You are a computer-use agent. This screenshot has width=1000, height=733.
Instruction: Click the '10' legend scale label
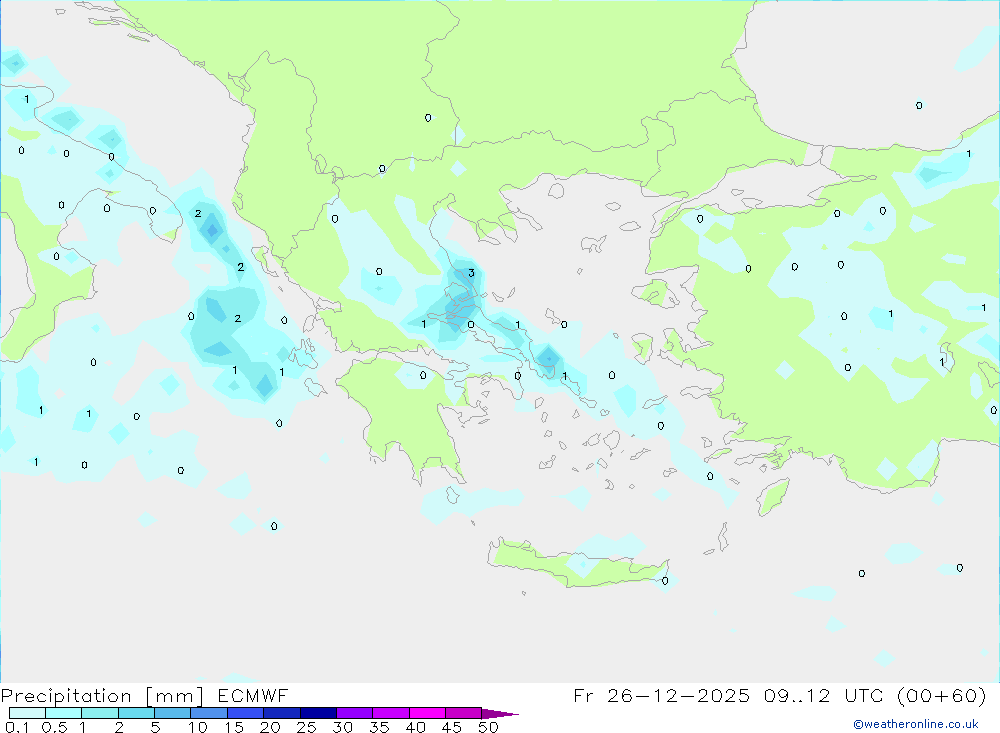[198, 727]
